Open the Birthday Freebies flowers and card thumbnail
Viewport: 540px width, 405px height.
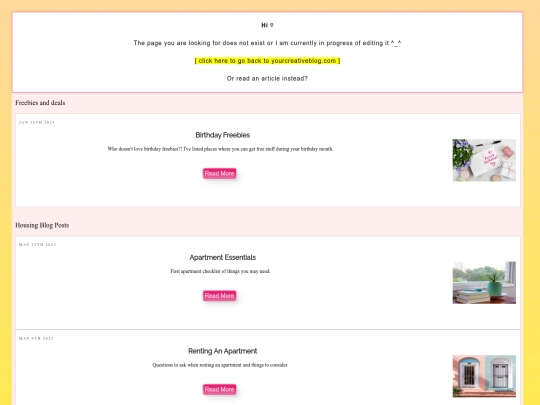pyautogui.click(x=484, y=160)
